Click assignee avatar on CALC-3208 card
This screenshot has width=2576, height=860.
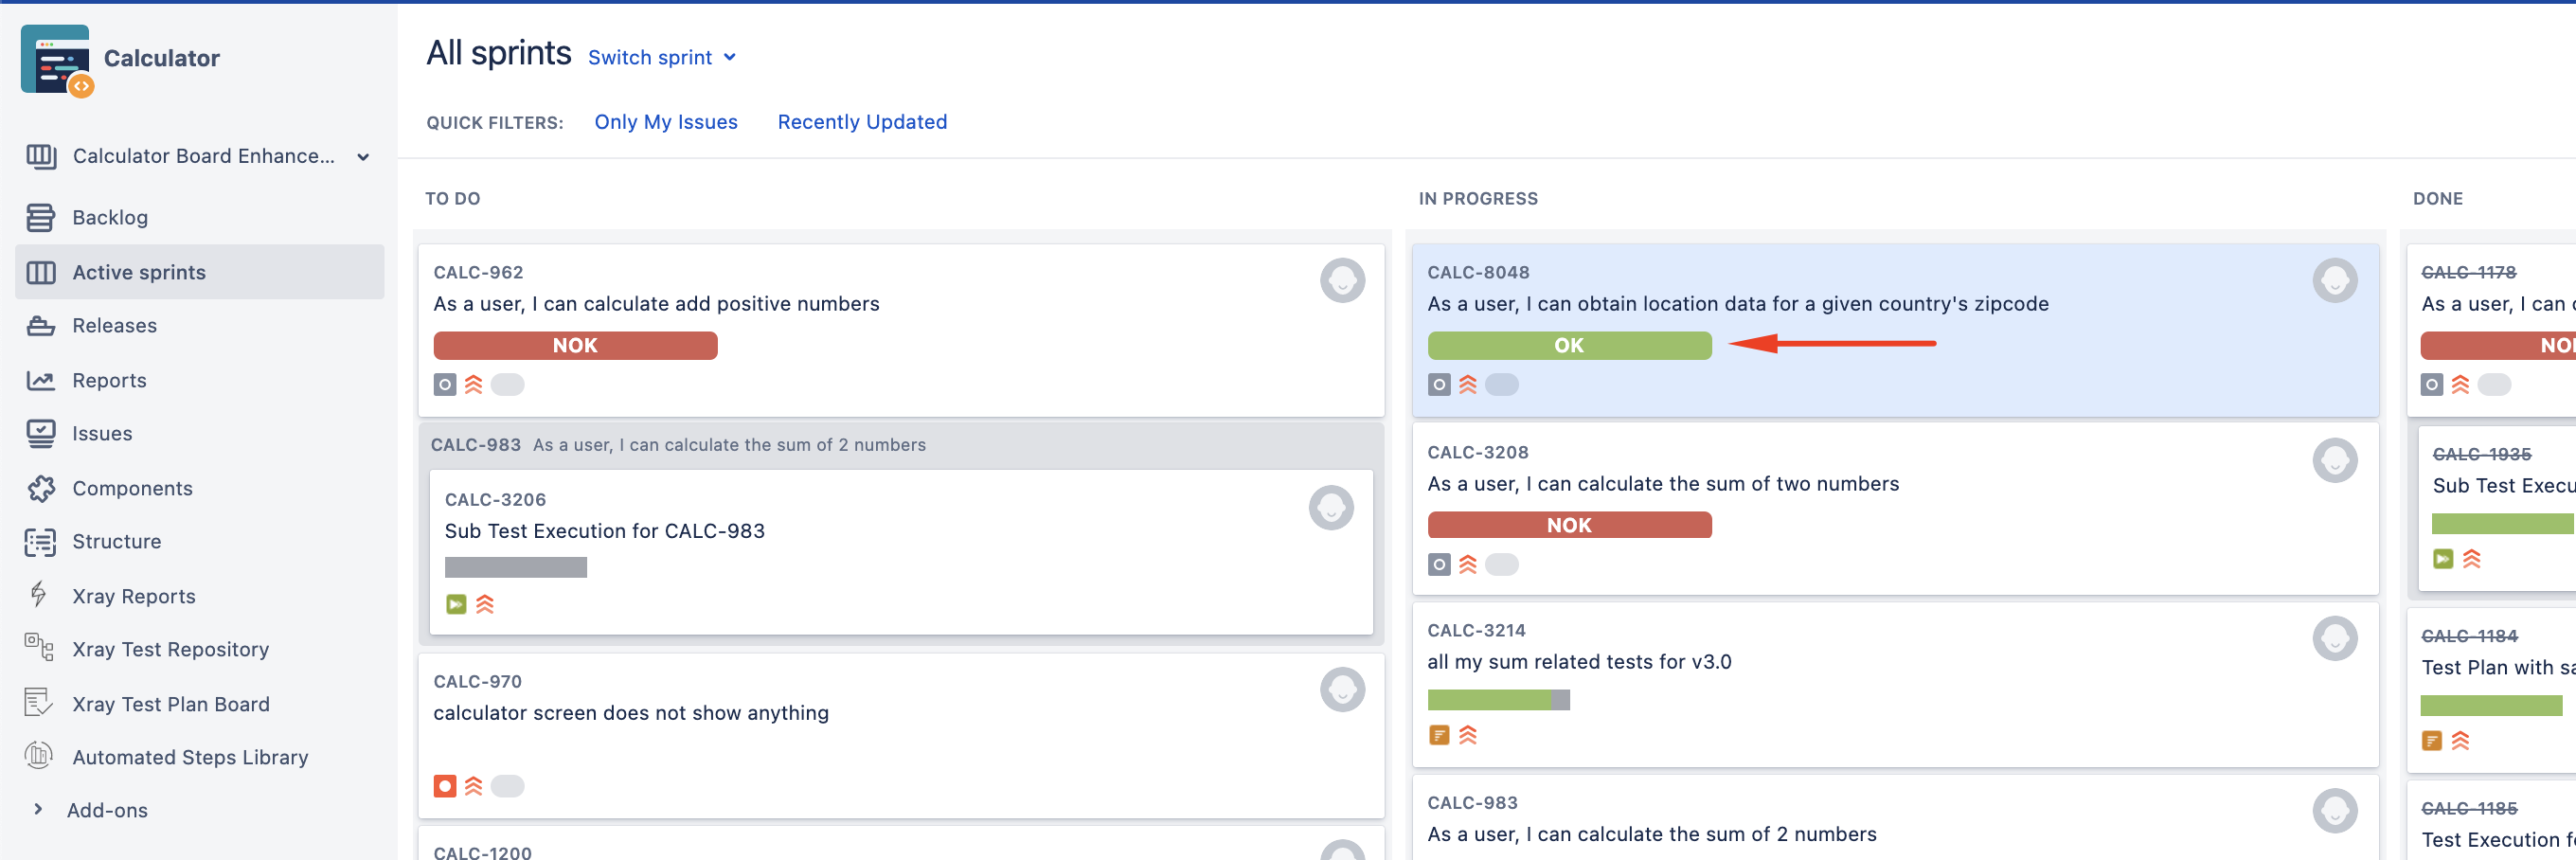click(2335, 461)
